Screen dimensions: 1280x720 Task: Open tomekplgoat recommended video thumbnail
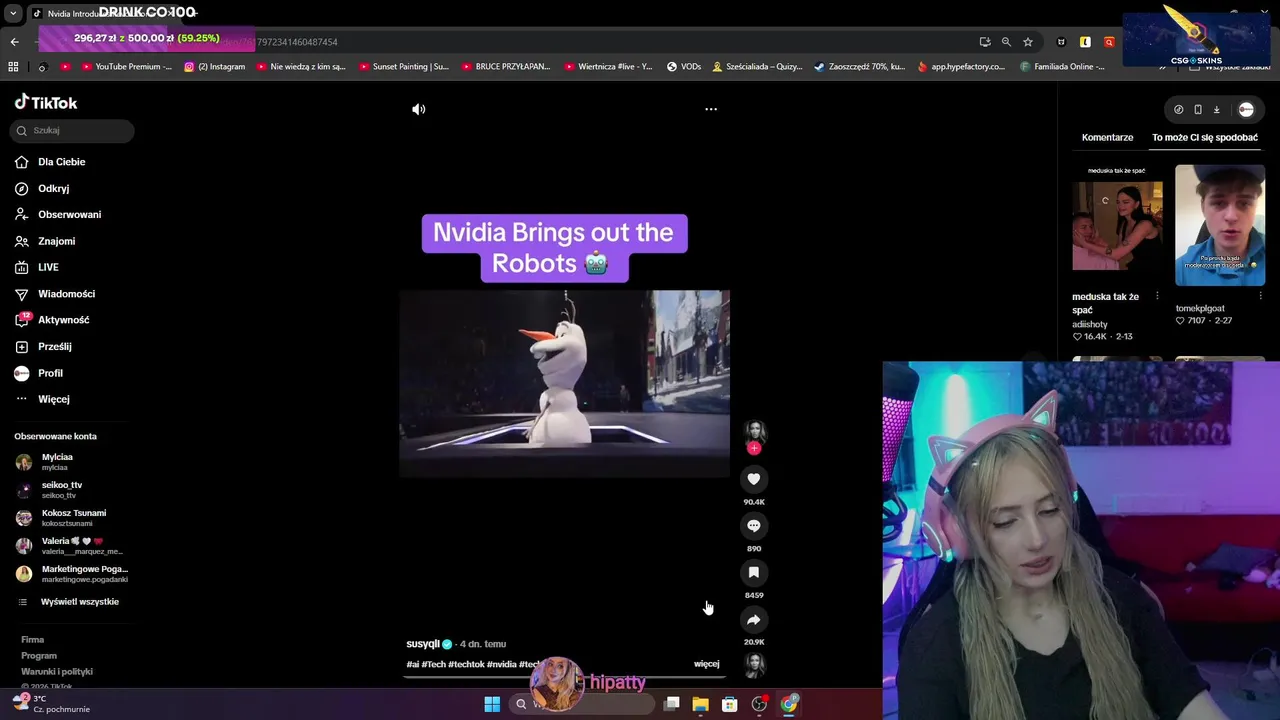1220,225
